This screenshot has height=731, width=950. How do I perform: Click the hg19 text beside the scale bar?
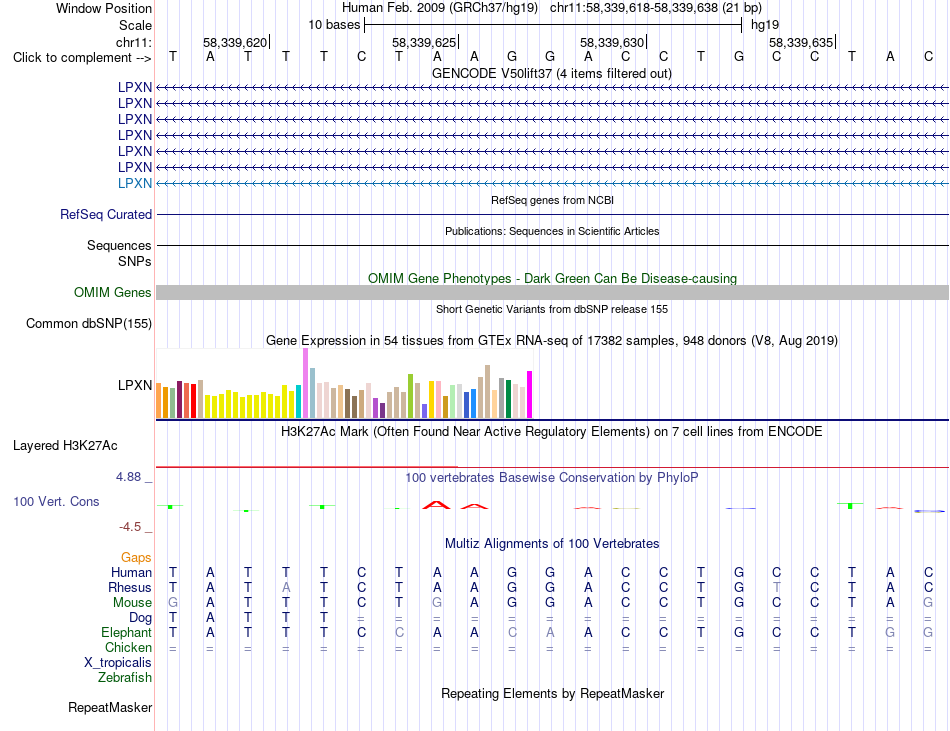(765, 25)
